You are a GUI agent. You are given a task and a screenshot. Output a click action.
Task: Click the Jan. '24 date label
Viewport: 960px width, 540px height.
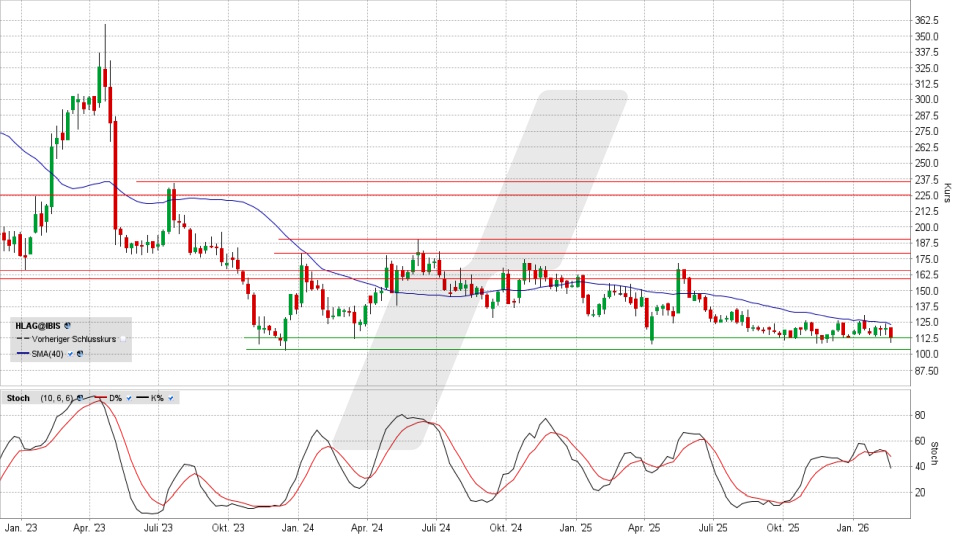pos(298,528)
